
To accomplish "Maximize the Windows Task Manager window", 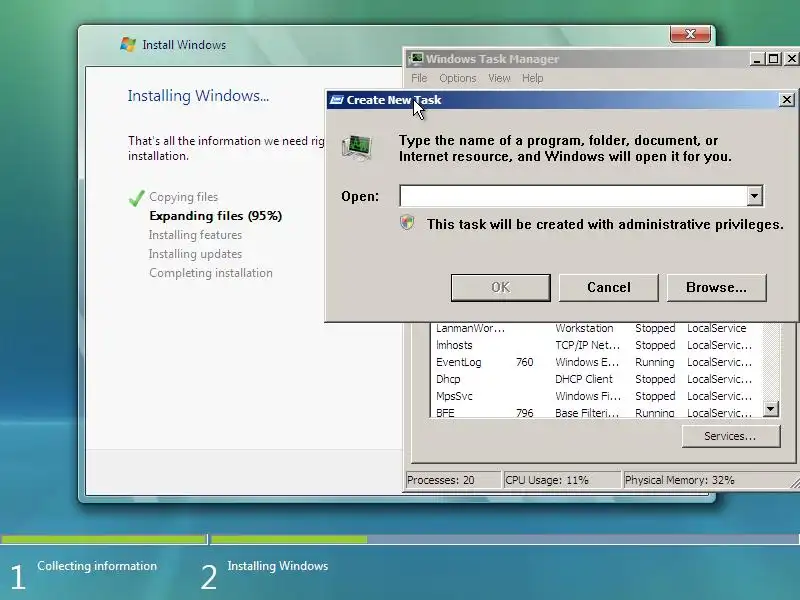I will pos(773,59).
